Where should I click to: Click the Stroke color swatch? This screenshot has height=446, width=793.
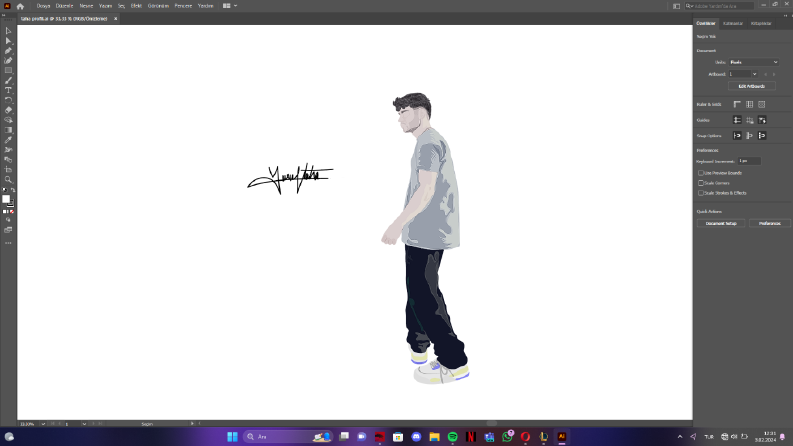point(11,204)
